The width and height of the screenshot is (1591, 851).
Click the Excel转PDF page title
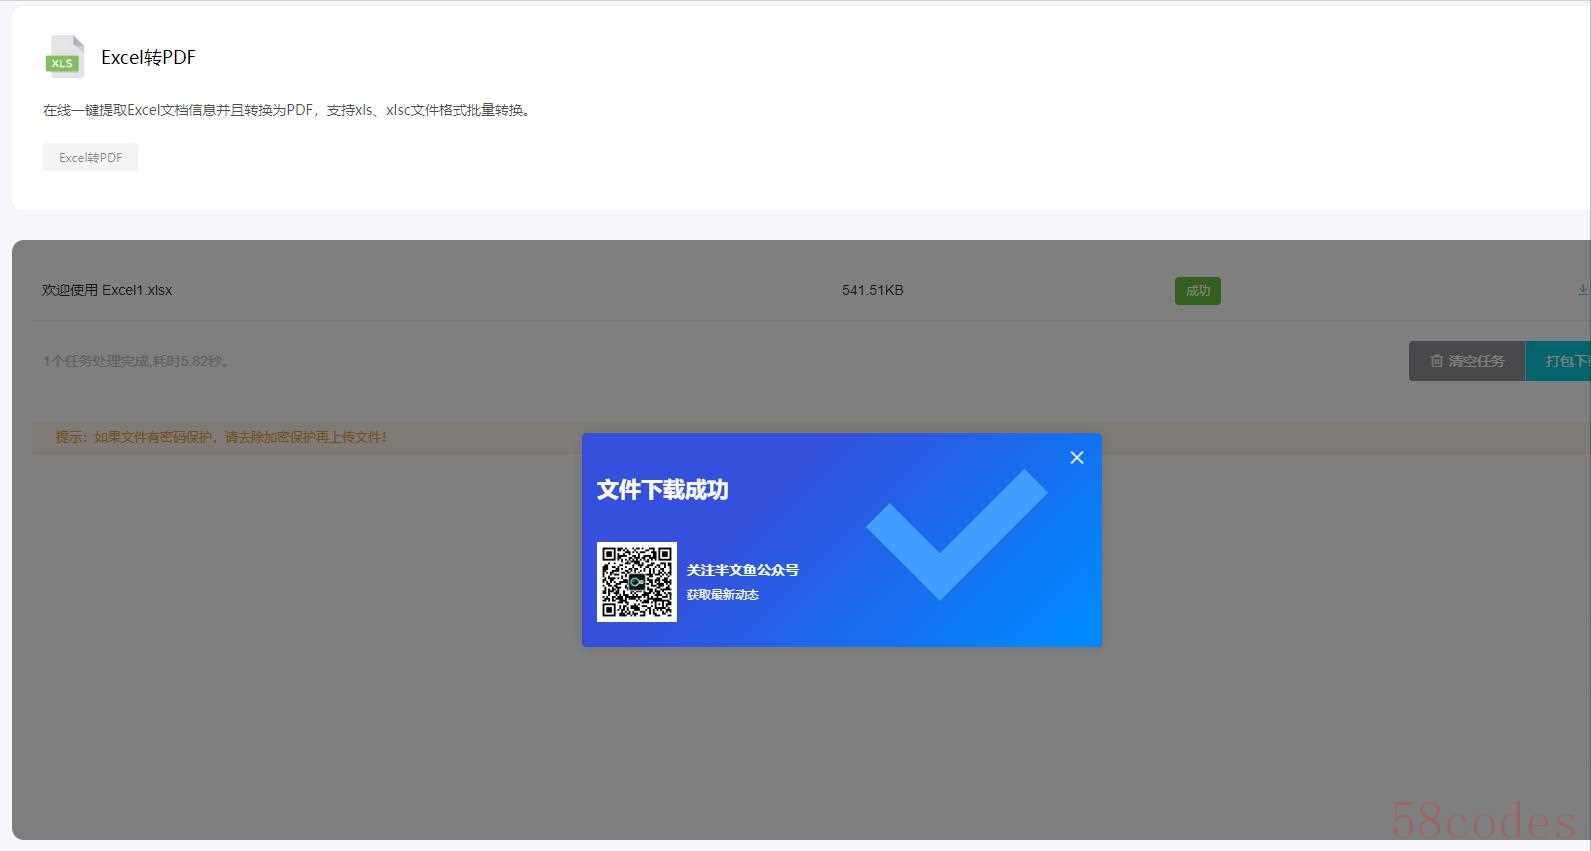[x=148, y=57]
